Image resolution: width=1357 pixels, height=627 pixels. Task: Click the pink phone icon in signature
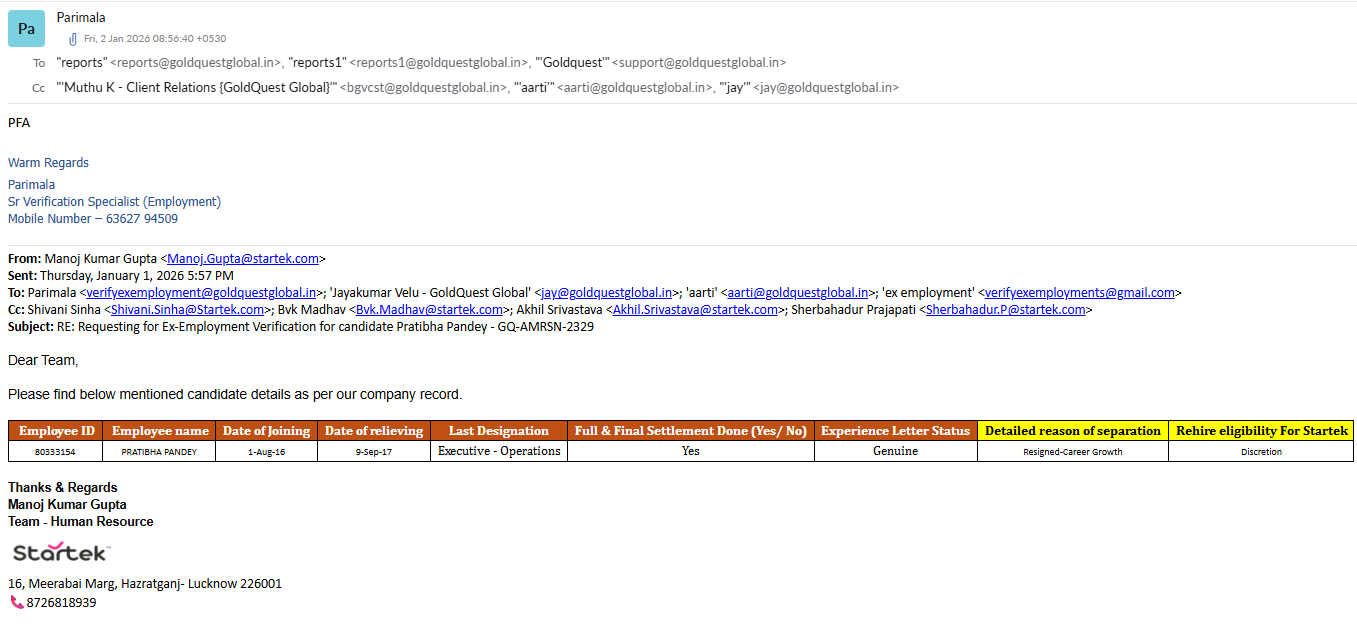tap(16, 602)
